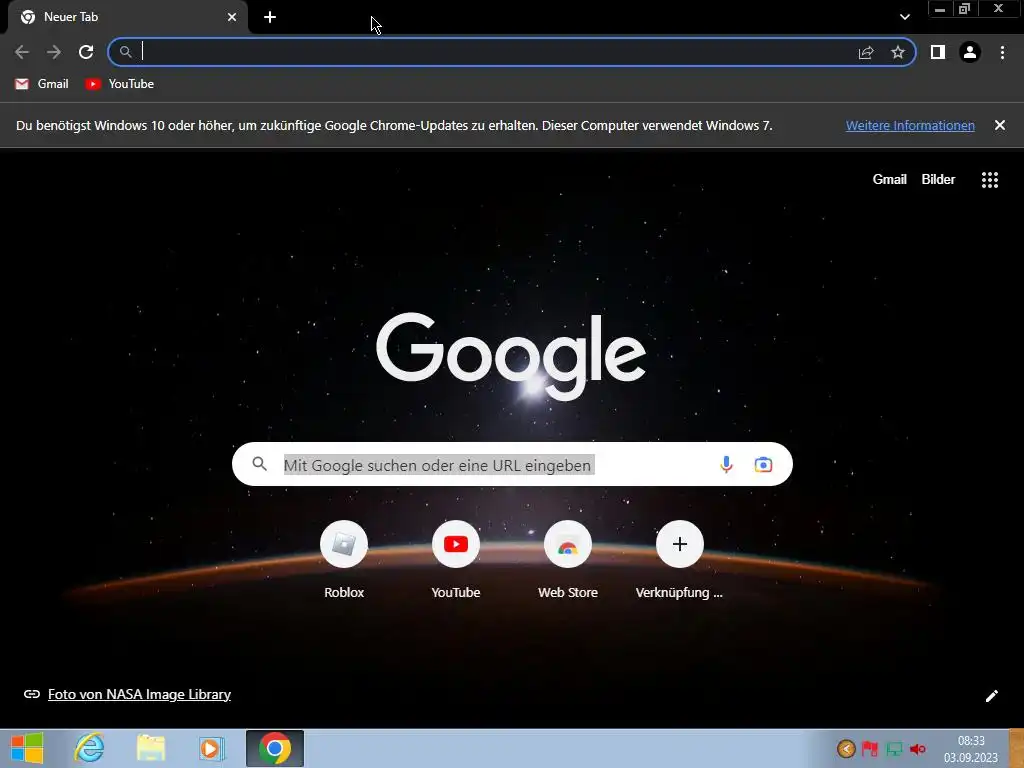Open network status tray icon
The width and height of the screenshot is (1024, 768).
pos(894,749)
